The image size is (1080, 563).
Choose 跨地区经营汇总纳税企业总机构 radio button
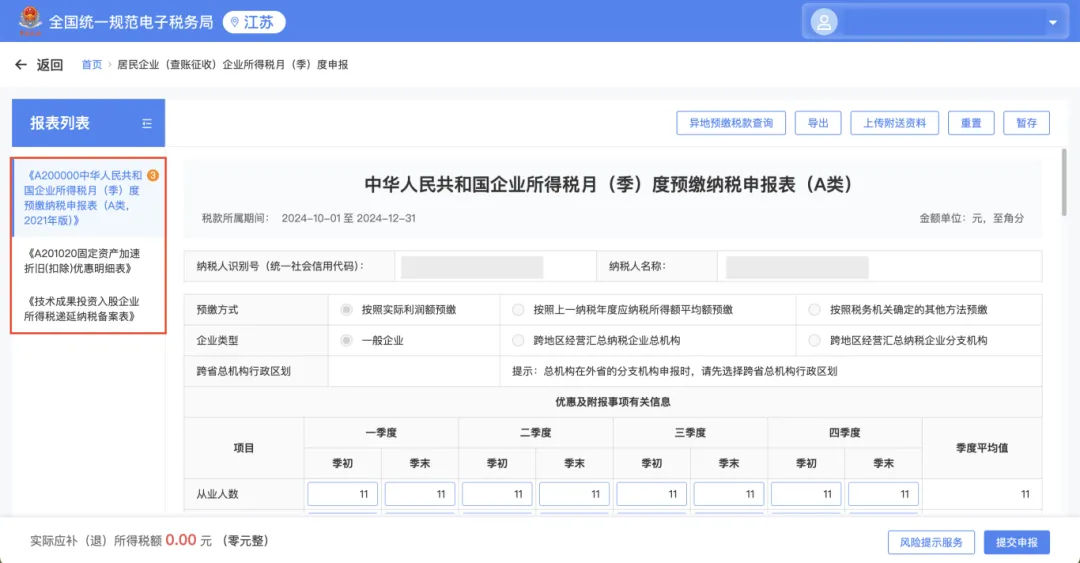point(518,341)
